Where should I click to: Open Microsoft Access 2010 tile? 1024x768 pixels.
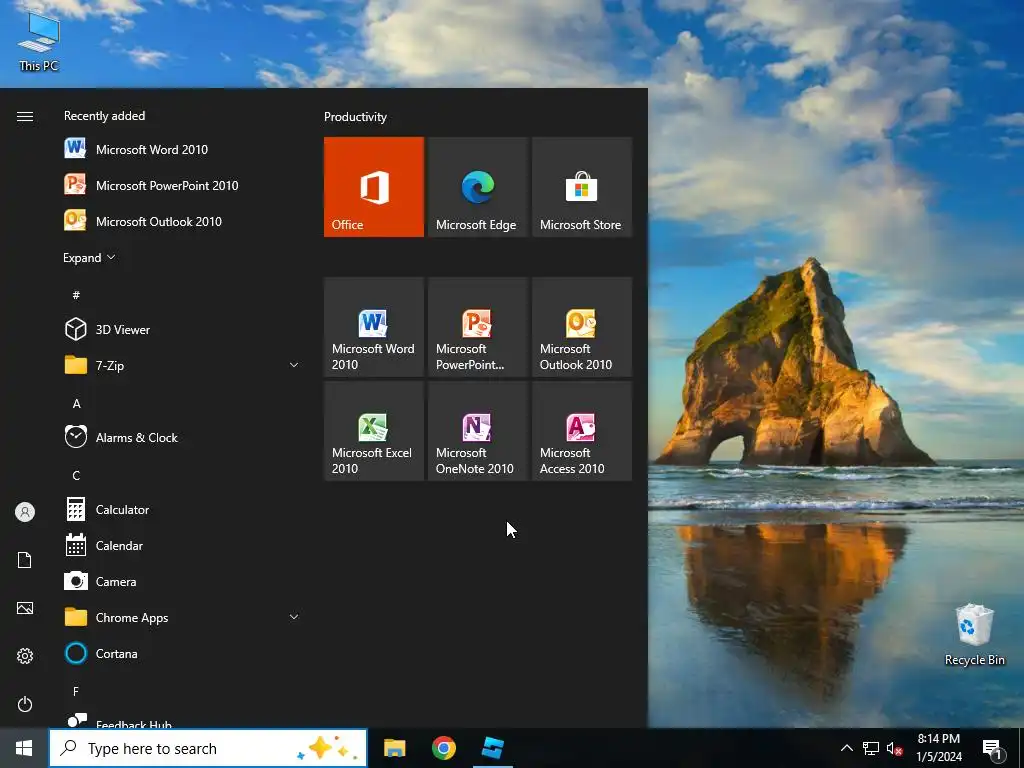[581, 431]
